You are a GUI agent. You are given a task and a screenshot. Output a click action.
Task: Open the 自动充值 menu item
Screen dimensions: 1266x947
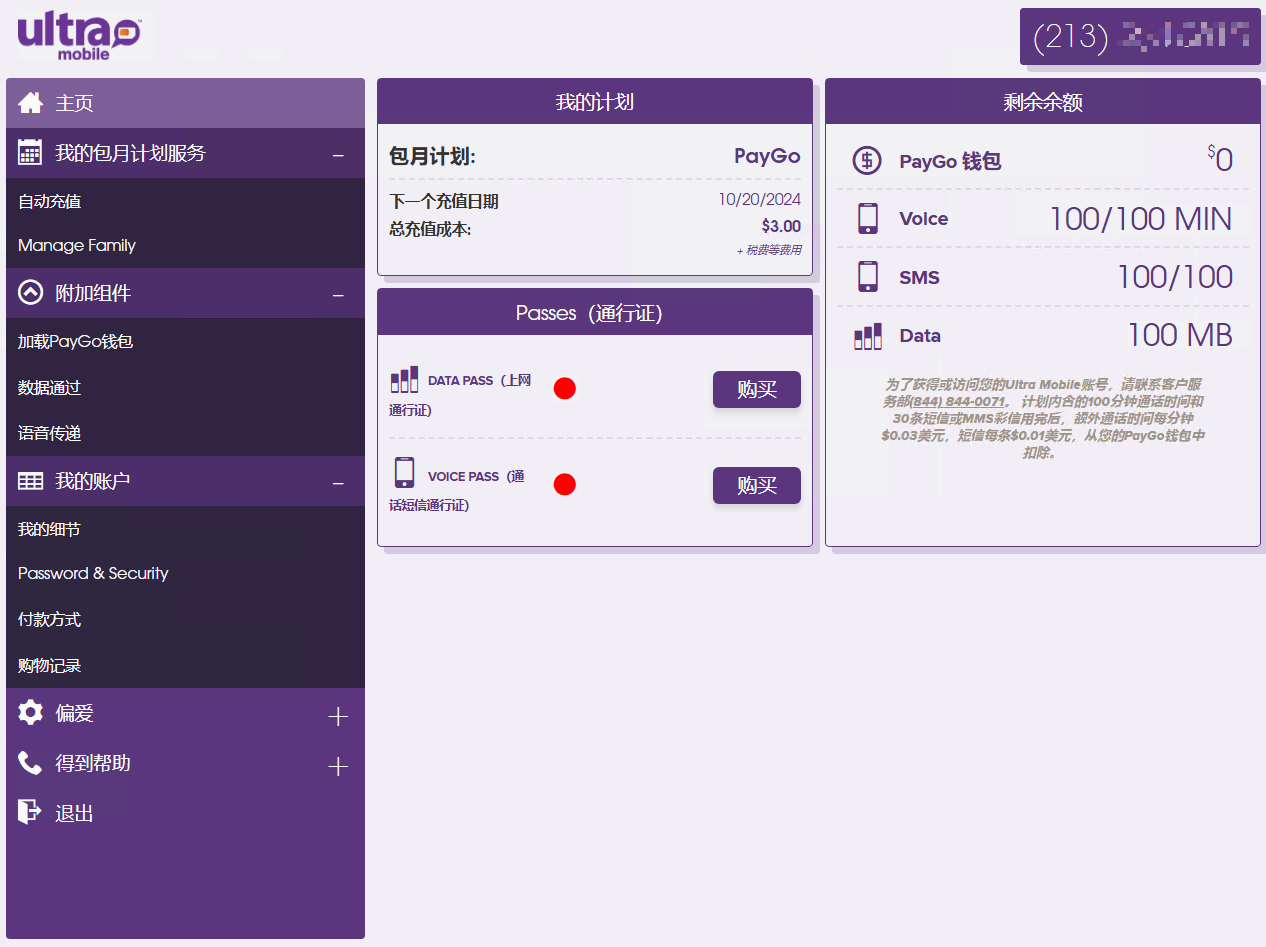(50, 202)
